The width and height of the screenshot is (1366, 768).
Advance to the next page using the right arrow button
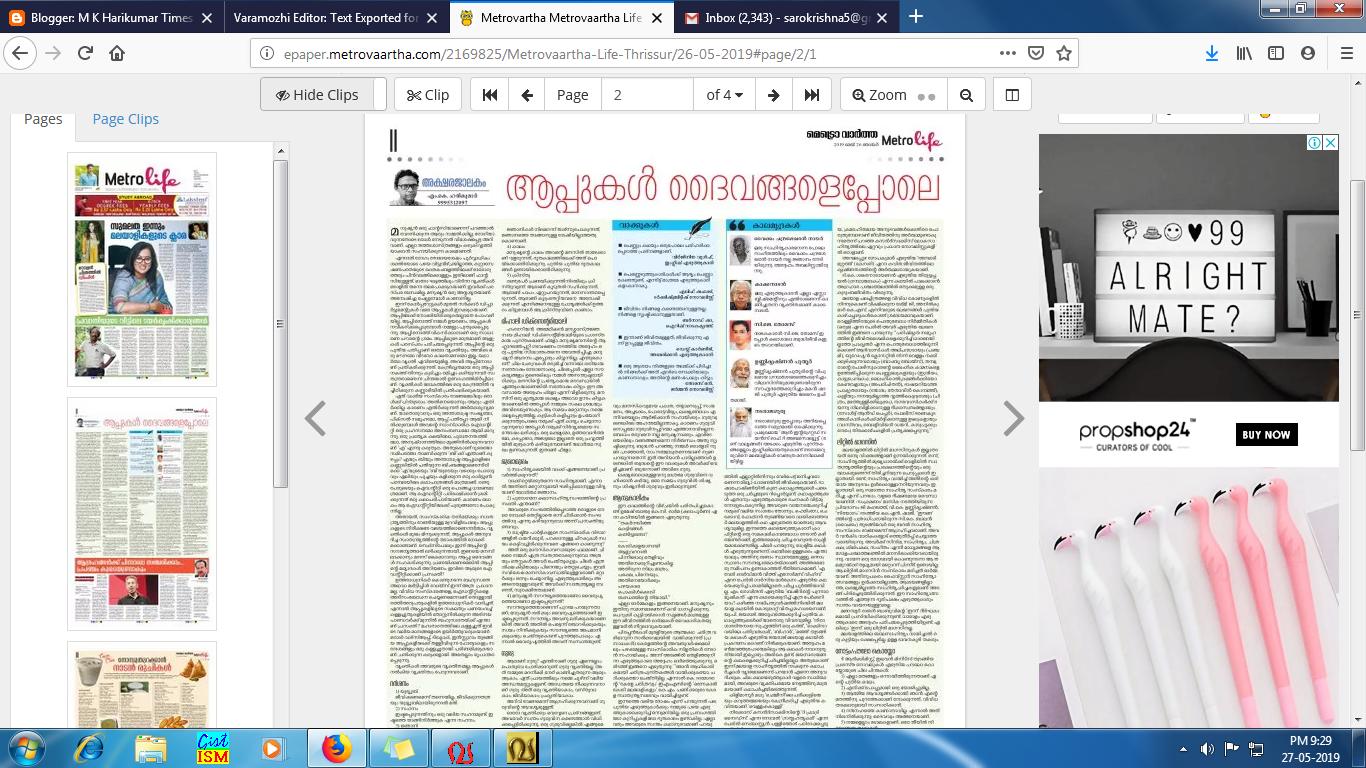pyautogui.click(x=773, y=95)
